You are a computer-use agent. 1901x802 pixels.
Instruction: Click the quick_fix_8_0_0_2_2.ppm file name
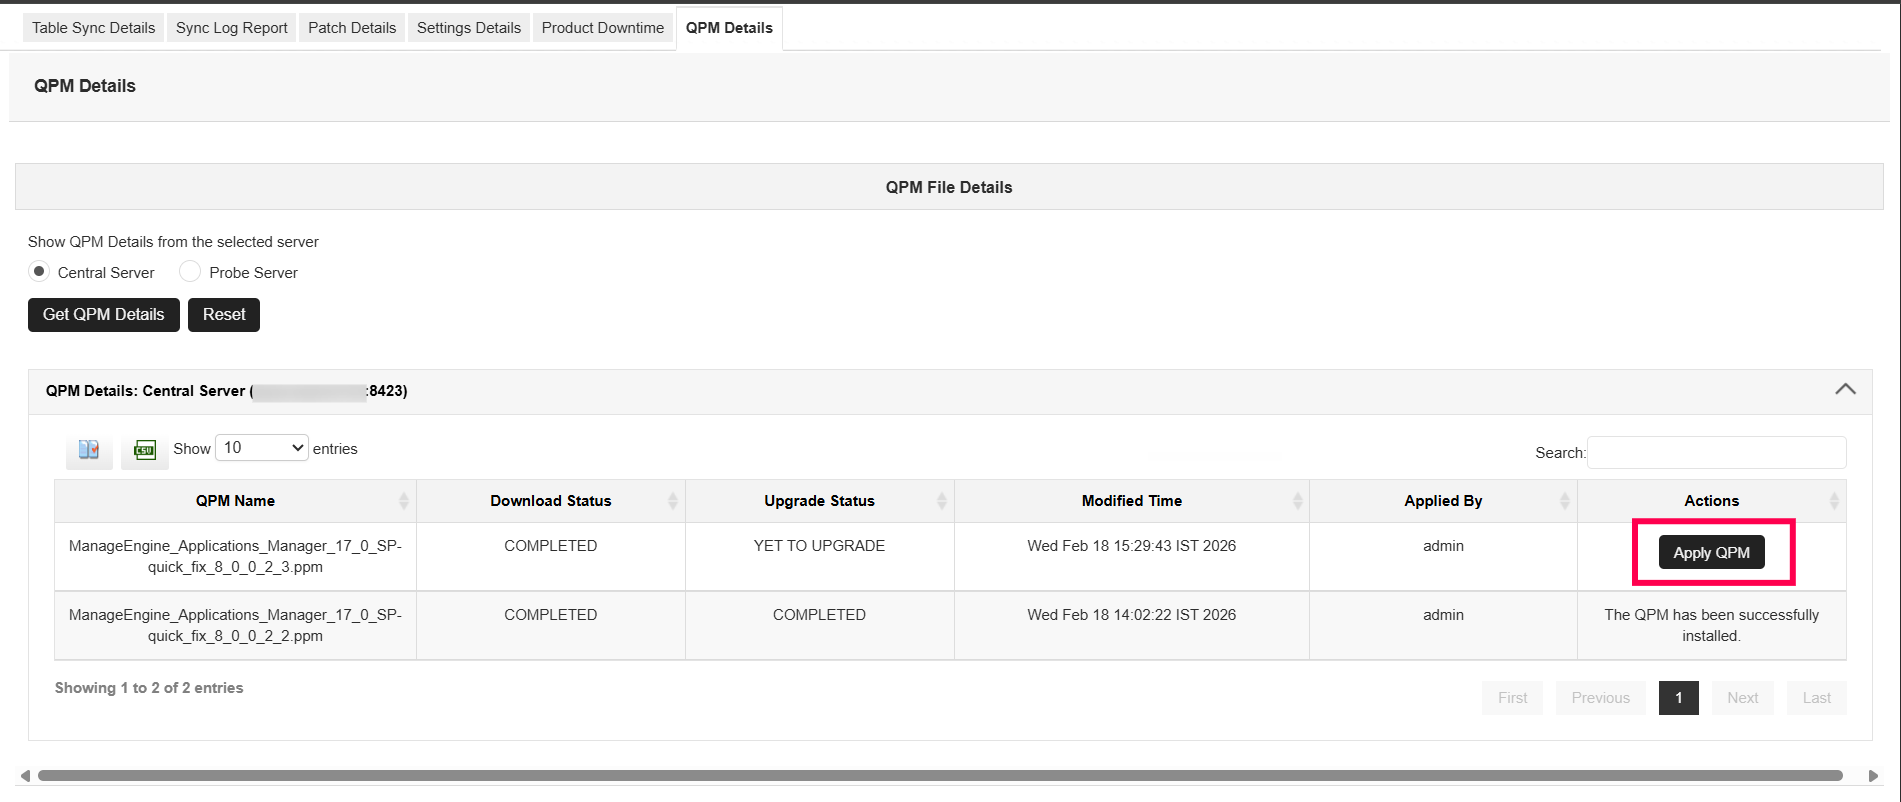[235, 625]
